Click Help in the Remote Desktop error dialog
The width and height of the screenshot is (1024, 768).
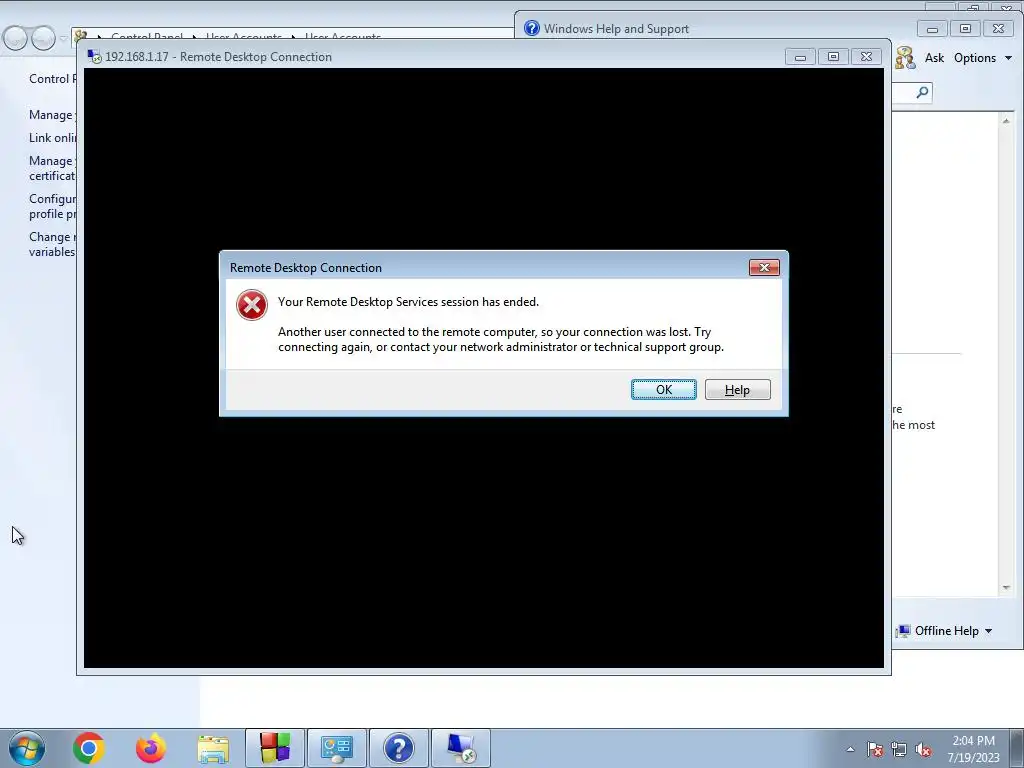point(737,390)
